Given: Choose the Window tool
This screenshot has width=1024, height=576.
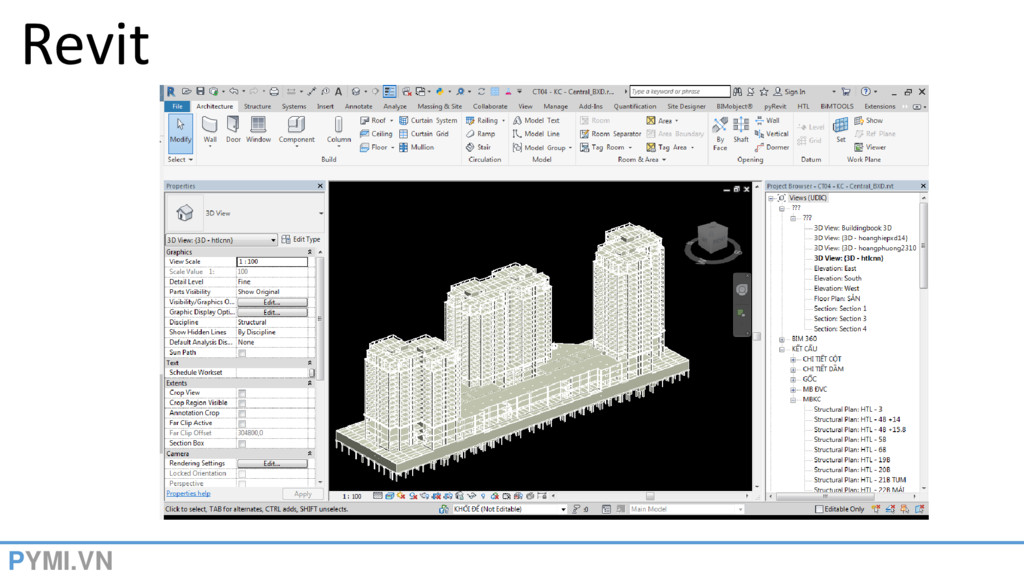Looking at the screenshot, I should pyautogui.click(x=259, y=130).
